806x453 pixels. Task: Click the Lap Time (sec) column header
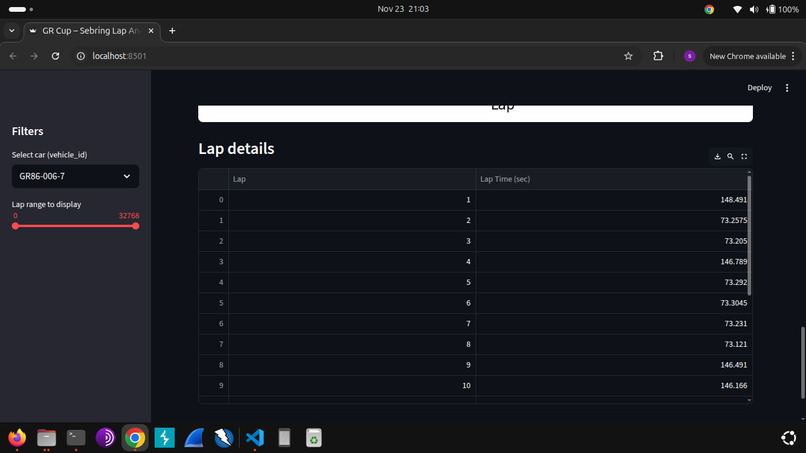coord(611,179)
